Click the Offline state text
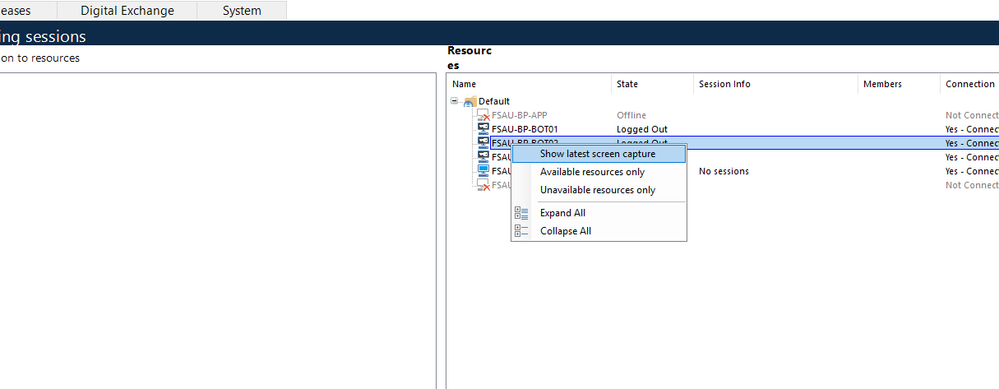This screenshot has width=999, height=389. [x=631, y=116]
